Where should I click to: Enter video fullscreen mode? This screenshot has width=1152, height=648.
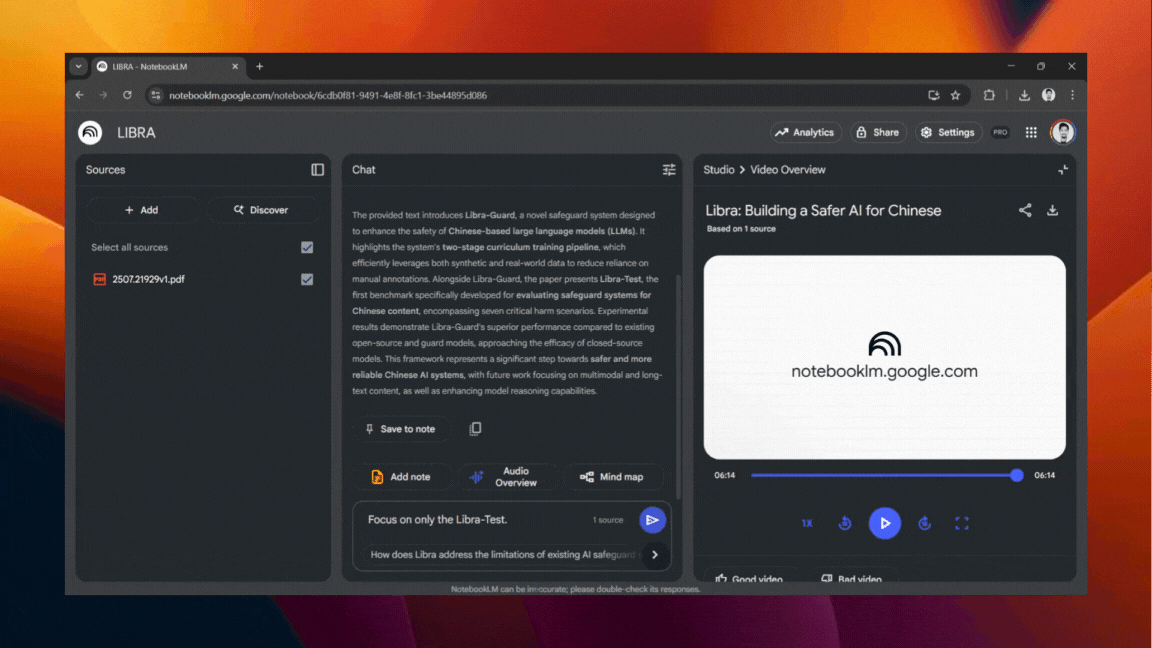962,523
